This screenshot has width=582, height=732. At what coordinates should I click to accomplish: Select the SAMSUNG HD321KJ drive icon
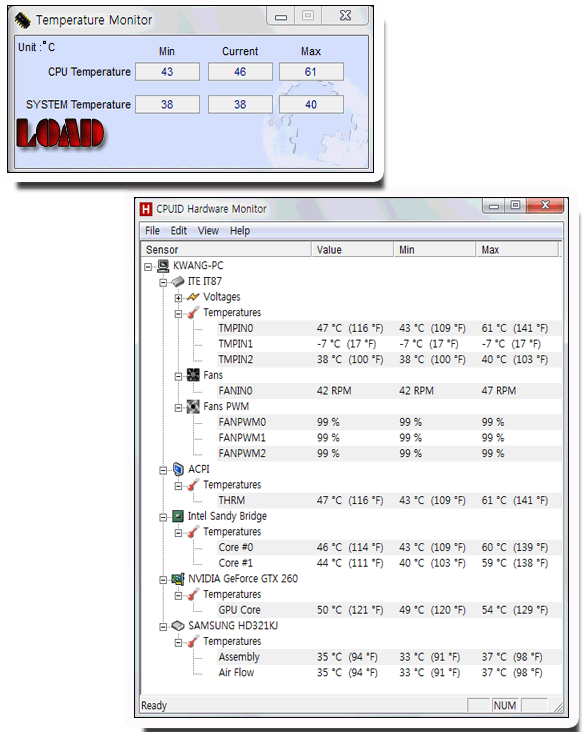click(x=178, y=626)
